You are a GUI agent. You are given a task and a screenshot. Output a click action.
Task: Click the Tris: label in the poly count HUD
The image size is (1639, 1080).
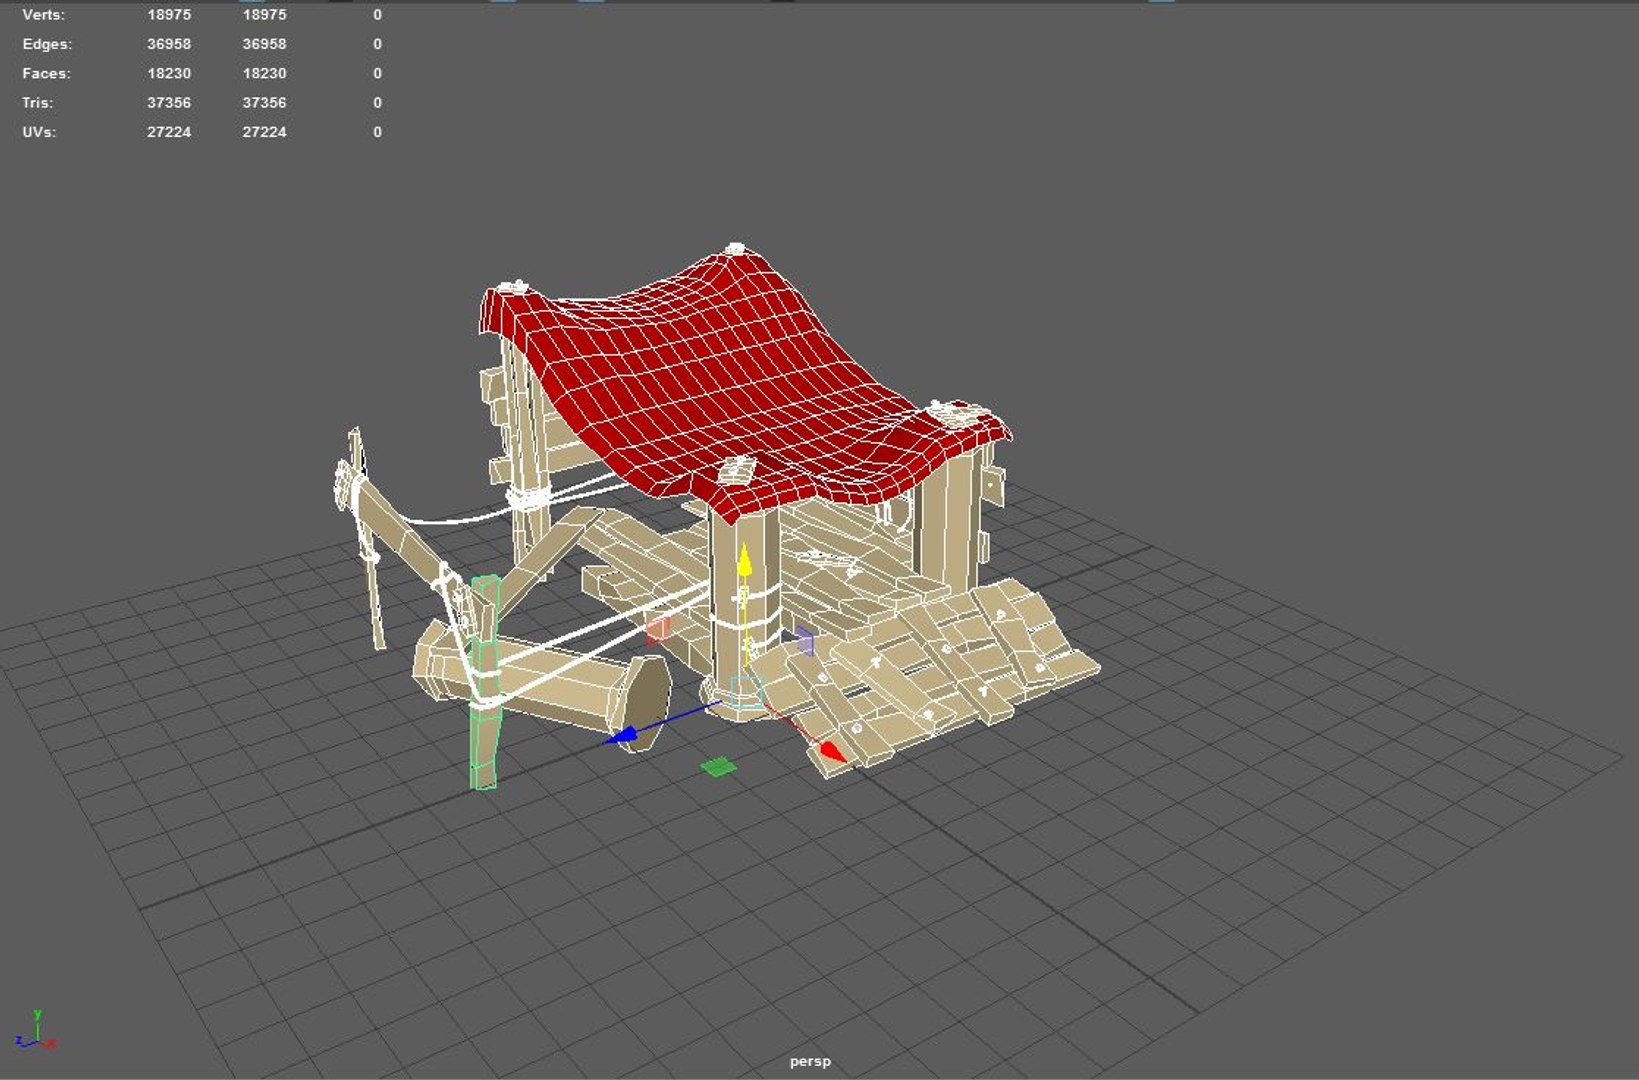[x=38, y=102]
